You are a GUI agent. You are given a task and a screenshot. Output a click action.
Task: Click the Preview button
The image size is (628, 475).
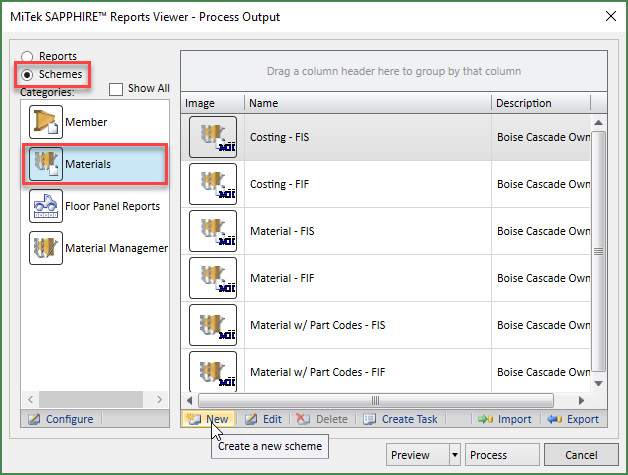pos(417,455)
